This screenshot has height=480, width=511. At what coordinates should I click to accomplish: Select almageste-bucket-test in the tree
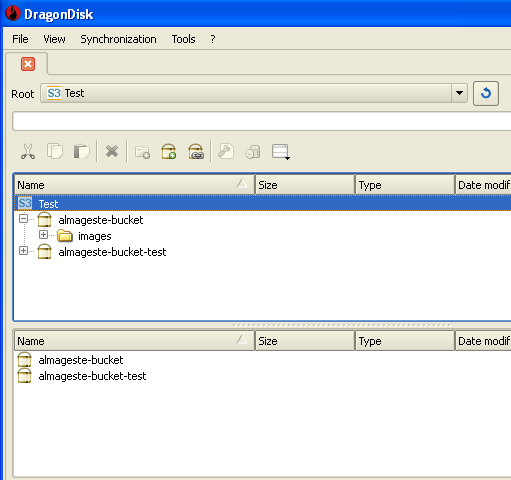click(x=112, y=252)
